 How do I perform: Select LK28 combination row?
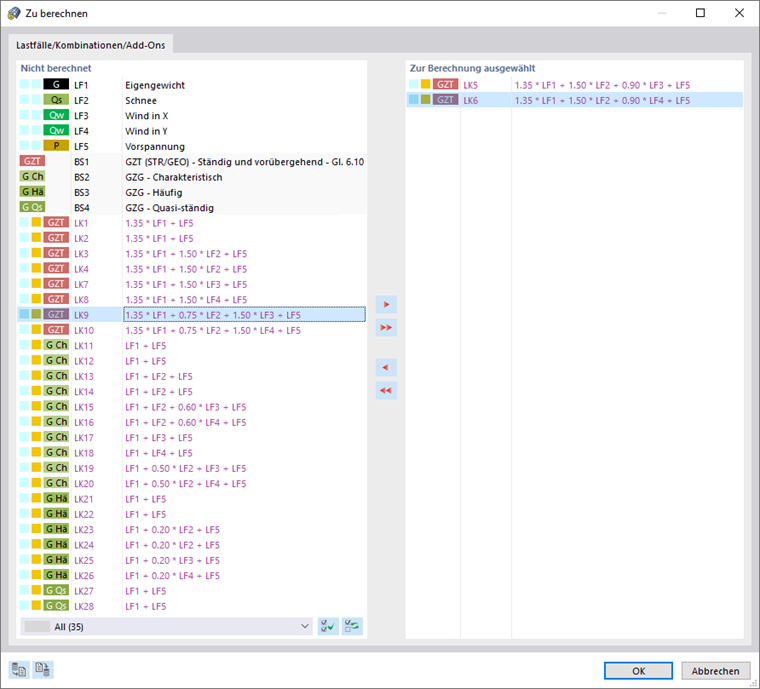click(192, 606)
